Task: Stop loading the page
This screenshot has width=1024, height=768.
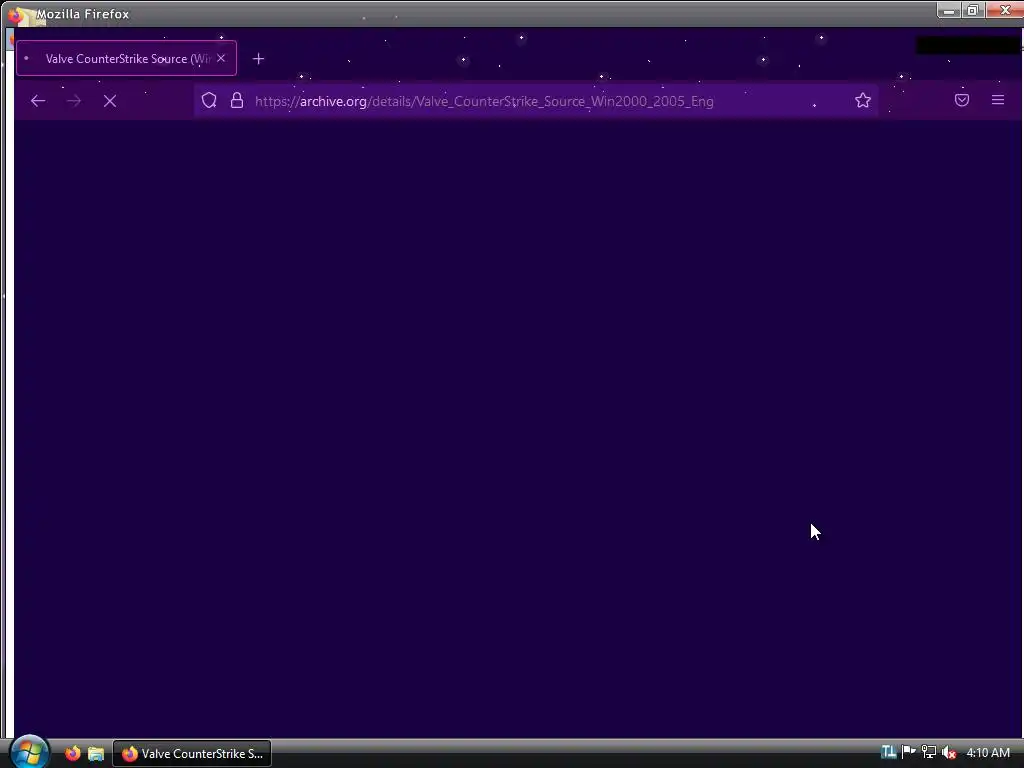Action: (110, 101)
